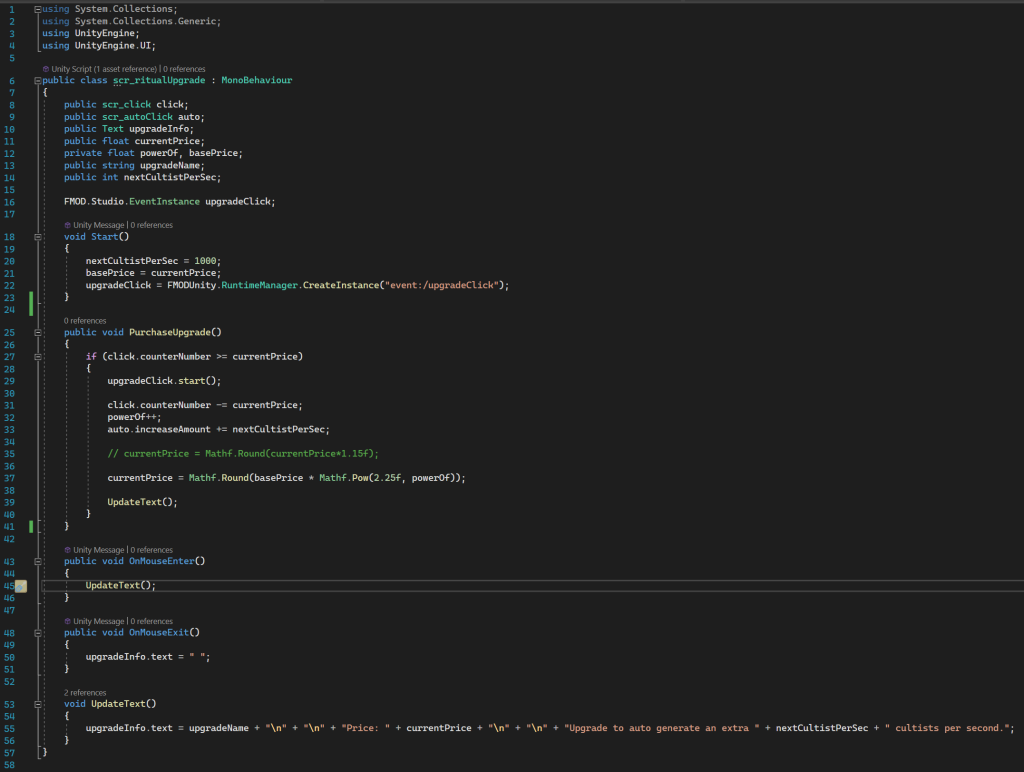The width and height of the screenshot is (1024, 772).
Task: Fold the Start method body
Action: coord(38,237)
